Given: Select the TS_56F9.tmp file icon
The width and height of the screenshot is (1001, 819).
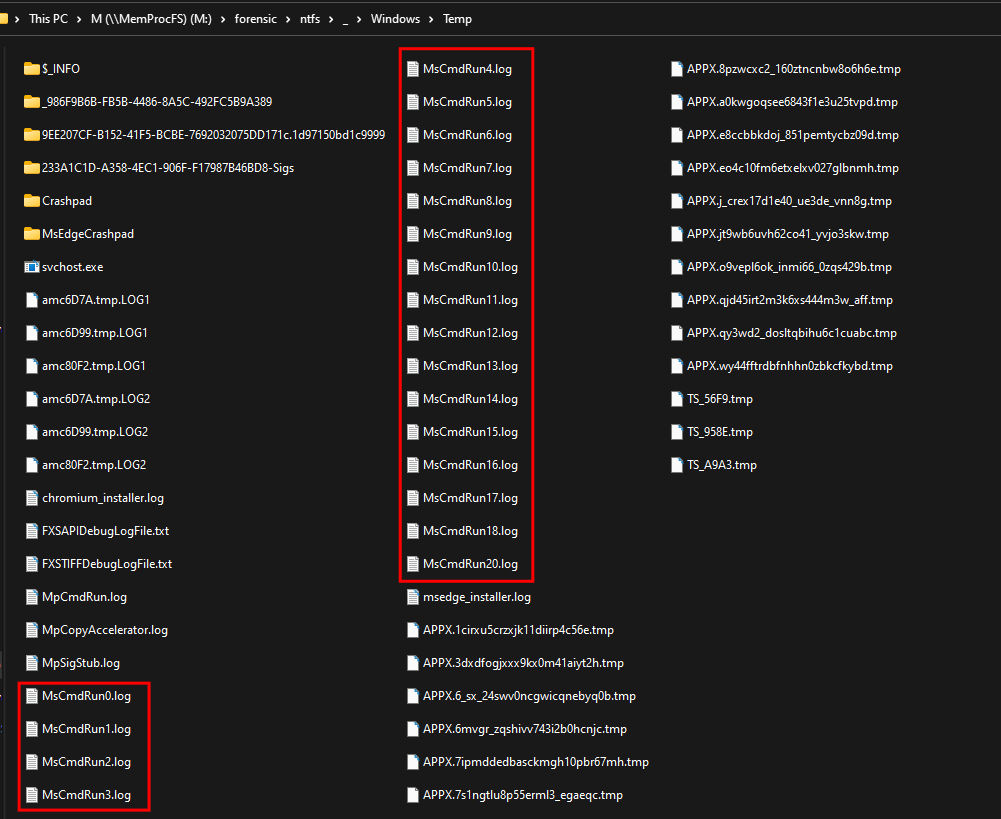Looking at the screenshot, I should 677,399.
